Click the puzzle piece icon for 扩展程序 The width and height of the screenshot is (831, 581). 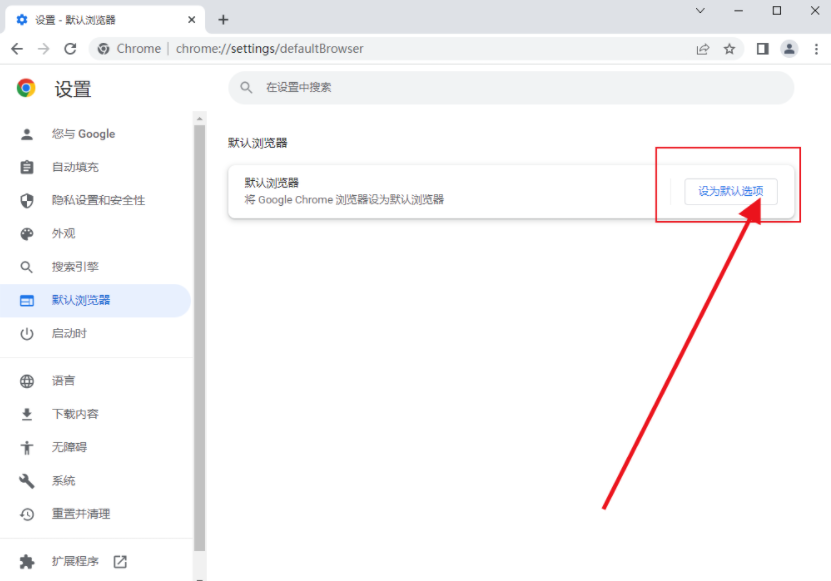coord(26,561)
